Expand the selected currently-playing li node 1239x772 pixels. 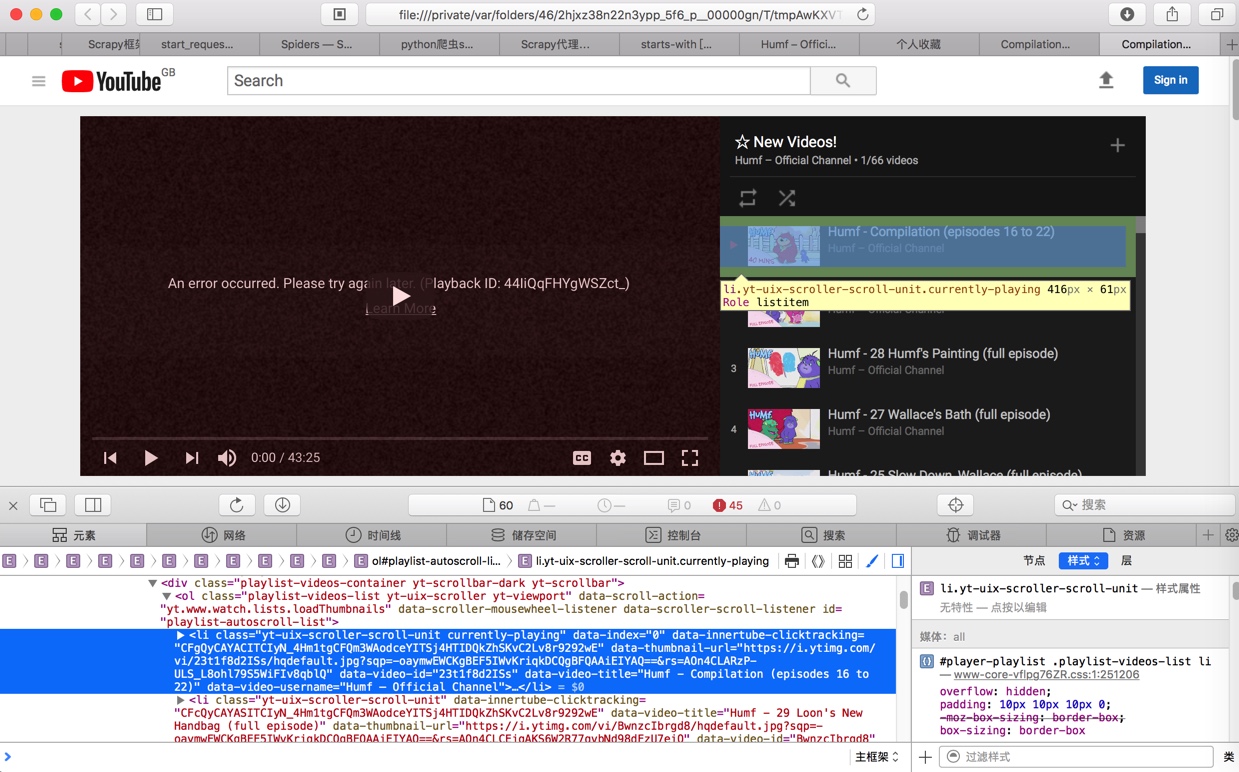point(181,635)
